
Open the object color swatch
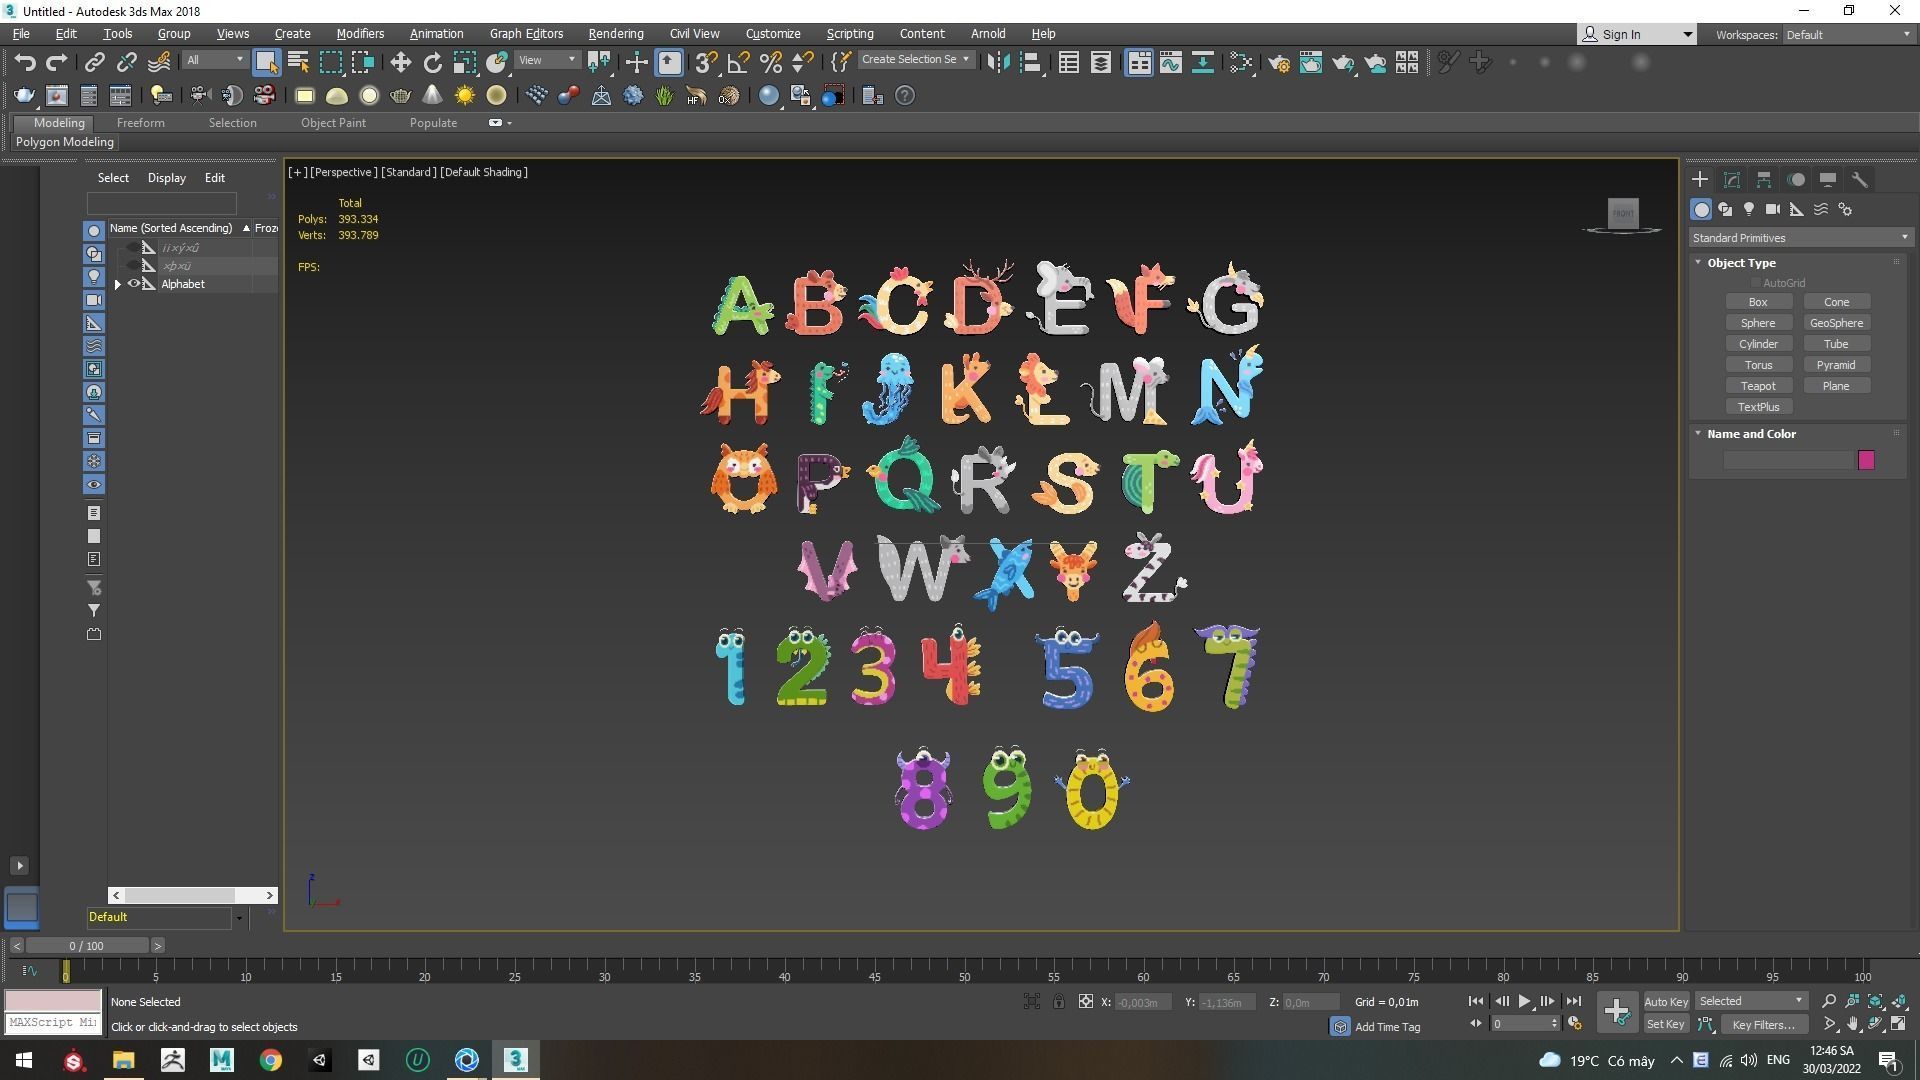[x=1866, y=460]
